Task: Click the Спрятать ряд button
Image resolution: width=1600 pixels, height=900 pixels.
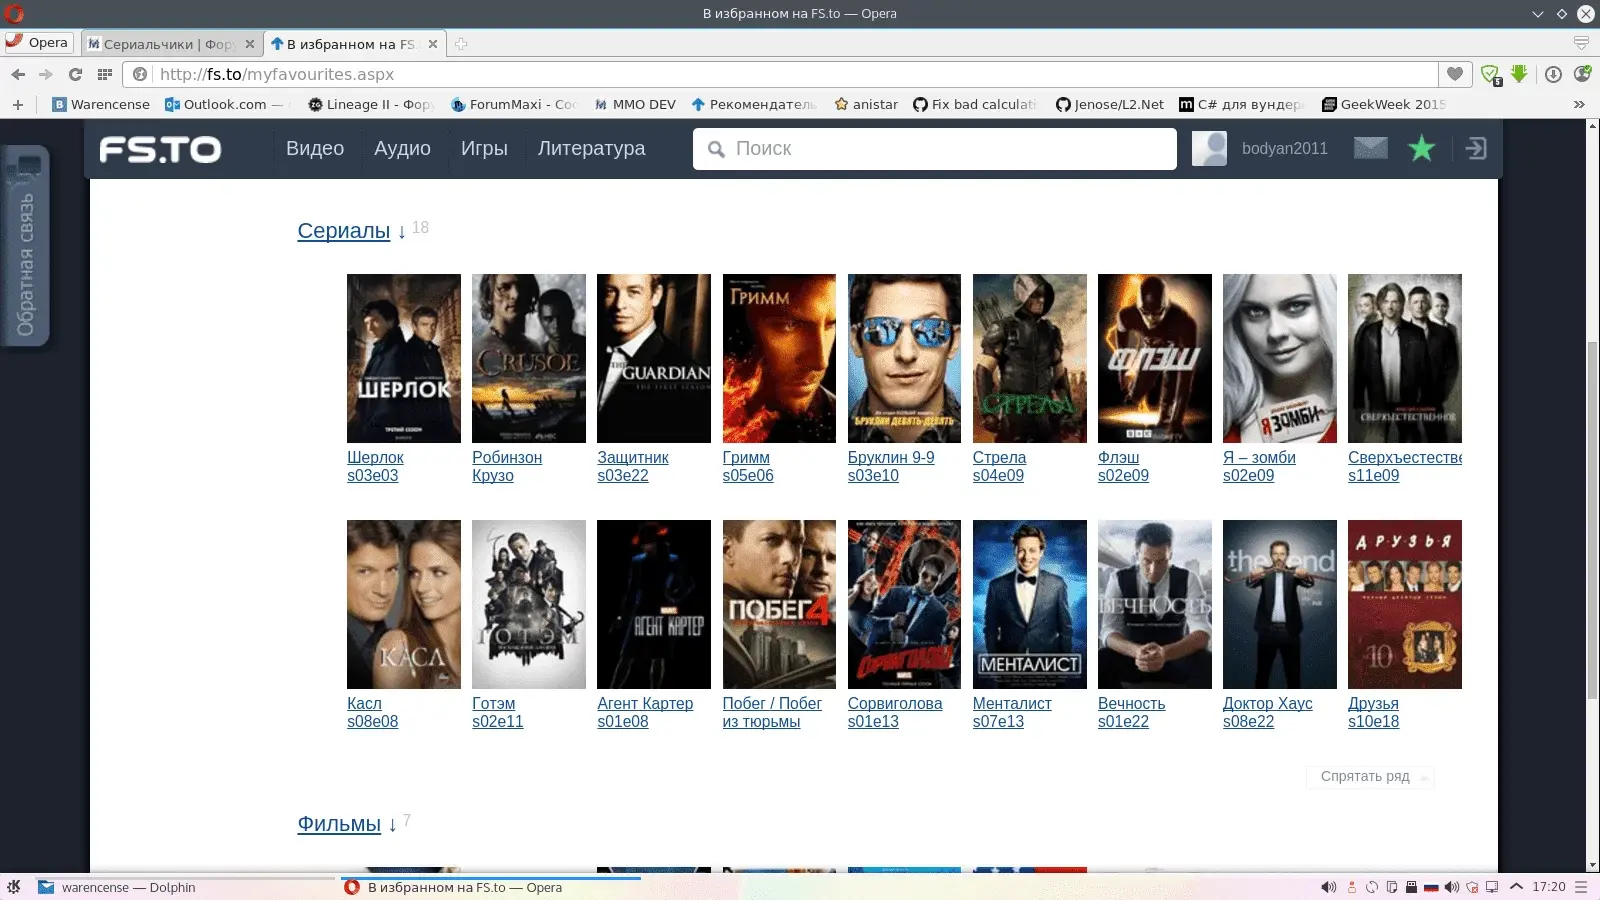Action: tap(1370, 777)
